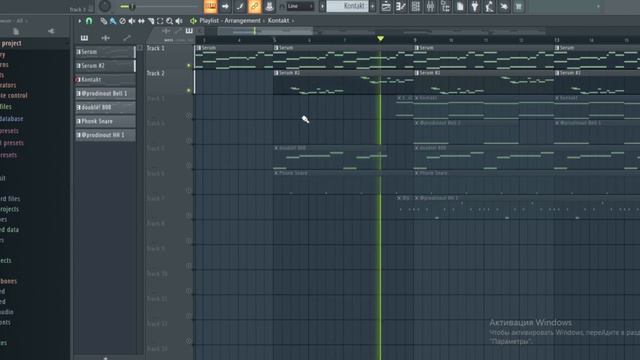Screen dimensions: 640x360
Task: Select the Slip tool in Playlist toolbar
Action: pos(141,21)
